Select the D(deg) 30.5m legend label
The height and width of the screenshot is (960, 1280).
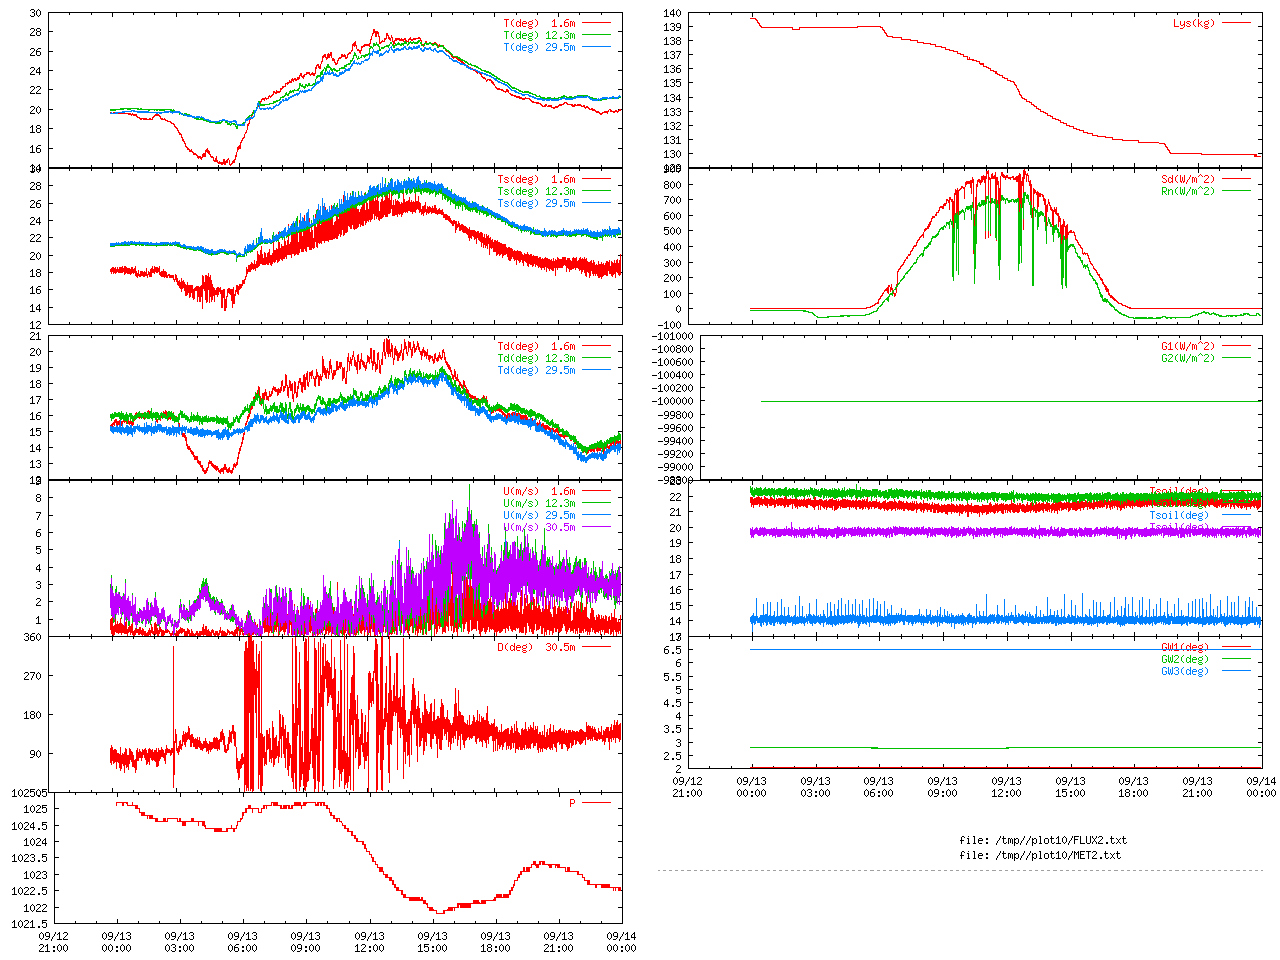(536, 647)
